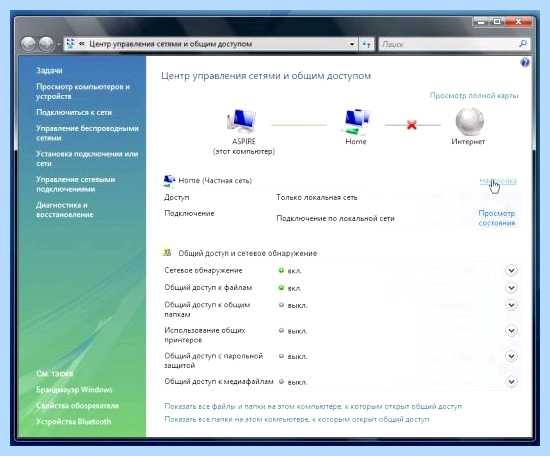Screen dimensions: 550x456
Task: Open Установка подключения или сети task
Action: [x=87, y=159]
